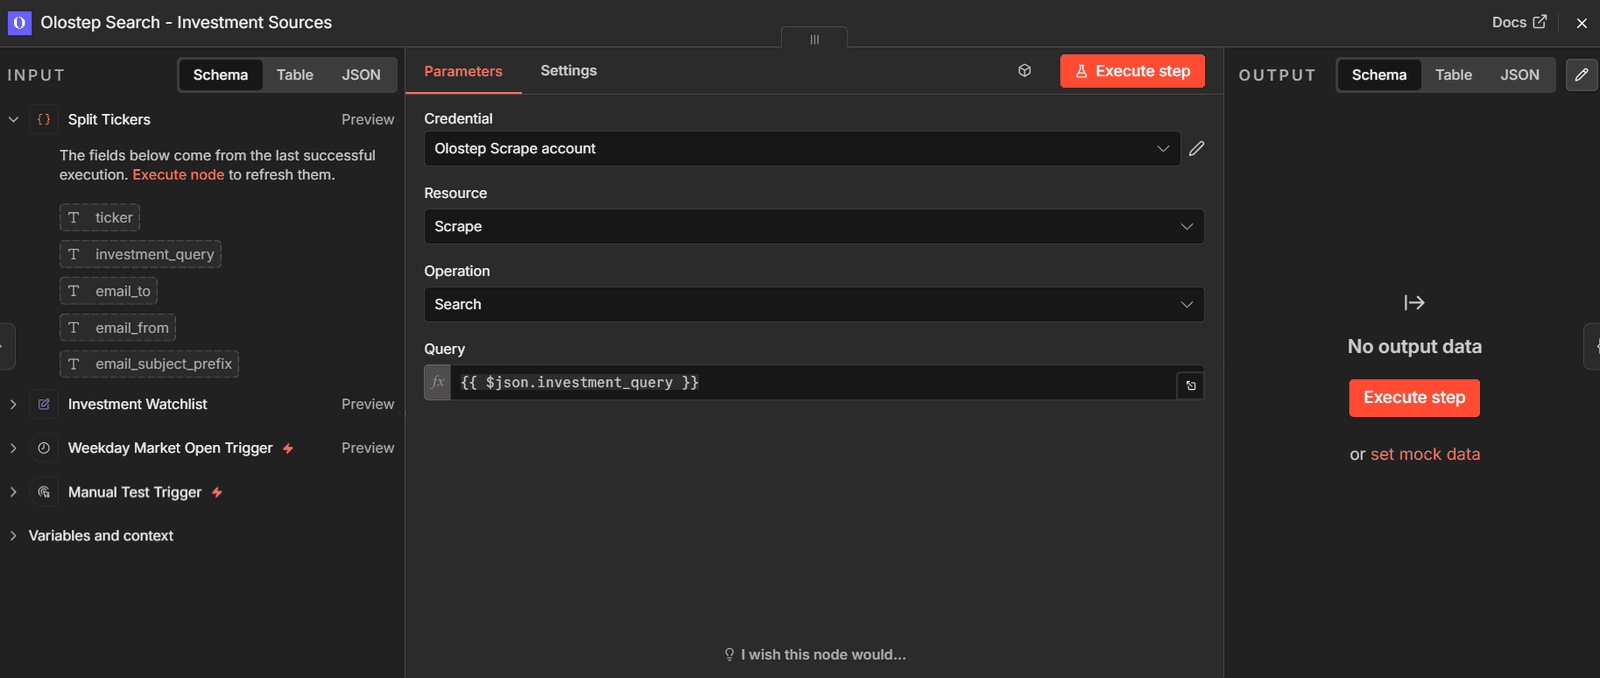
Task: Switch output view to Table
Action: (x=1454, y=75)
